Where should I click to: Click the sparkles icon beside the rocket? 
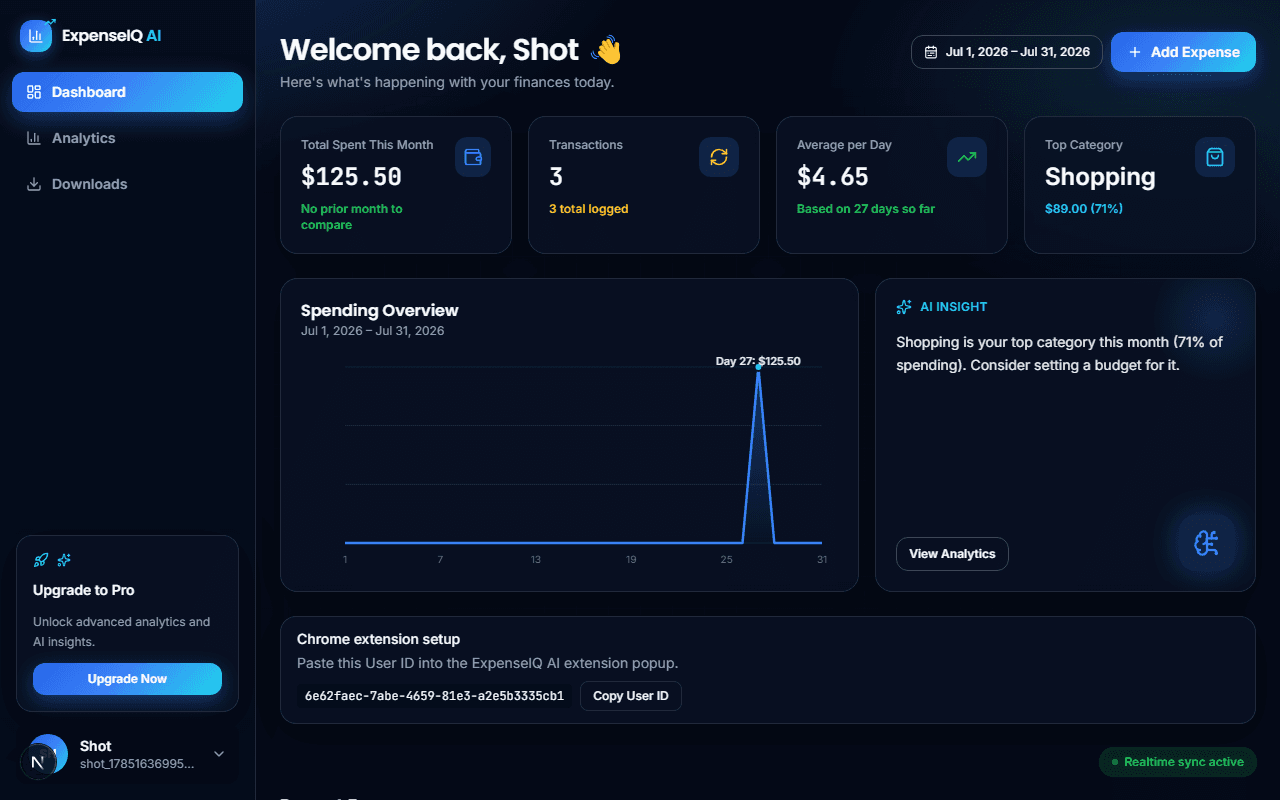click(64, 560)
